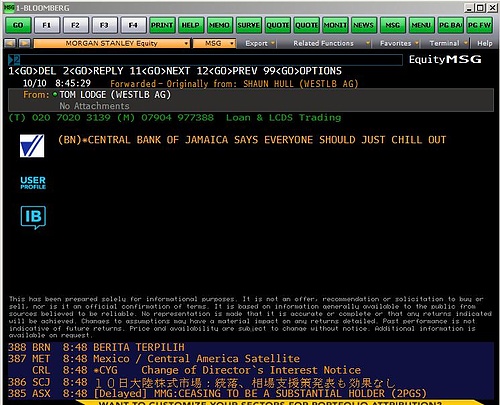Viewport: 500px width, 405px height.
Task: Click the F4 function key button
Action: pos(133,25)
